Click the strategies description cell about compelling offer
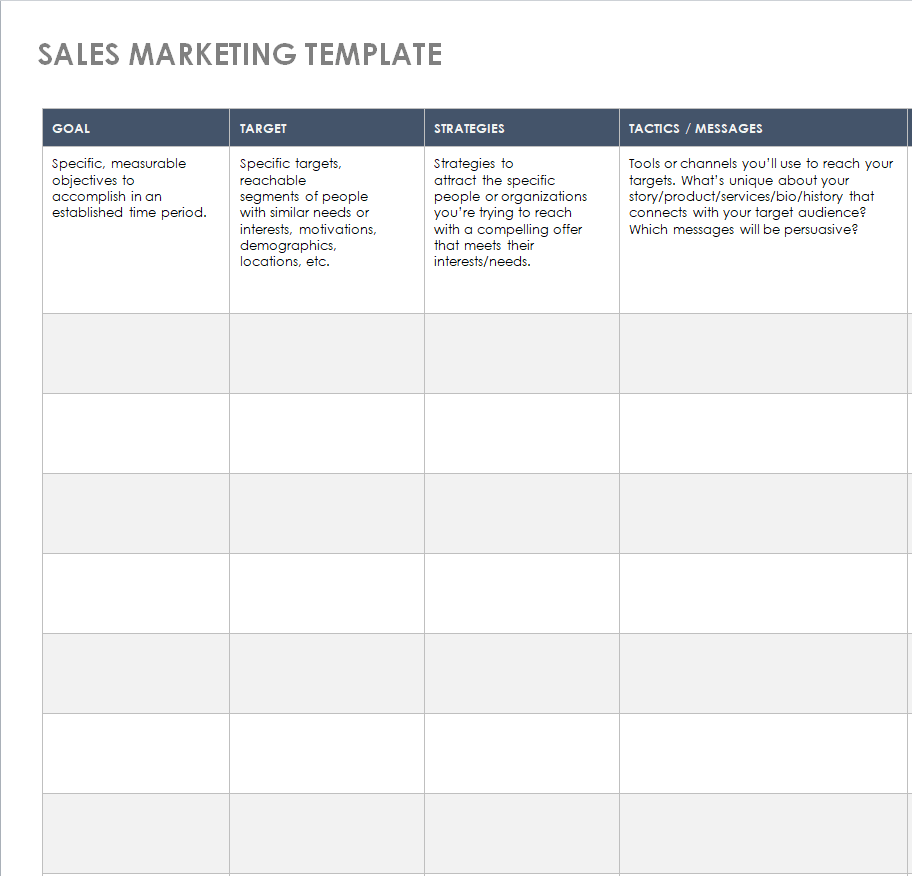 pos(522,230)
